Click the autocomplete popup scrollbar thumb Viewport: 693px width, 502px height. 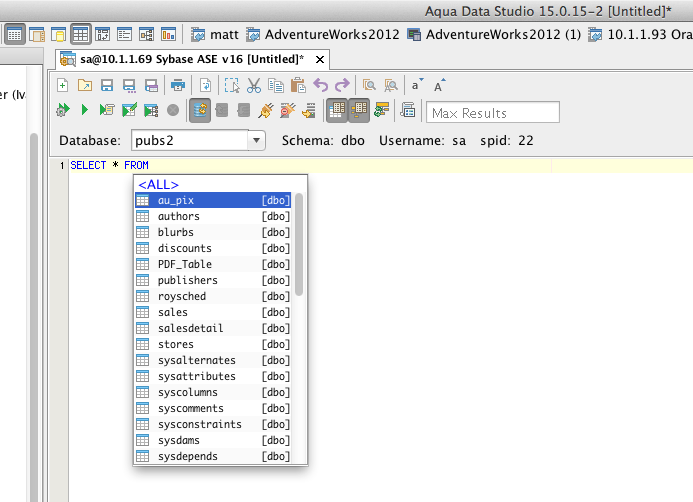click(299, 244)
